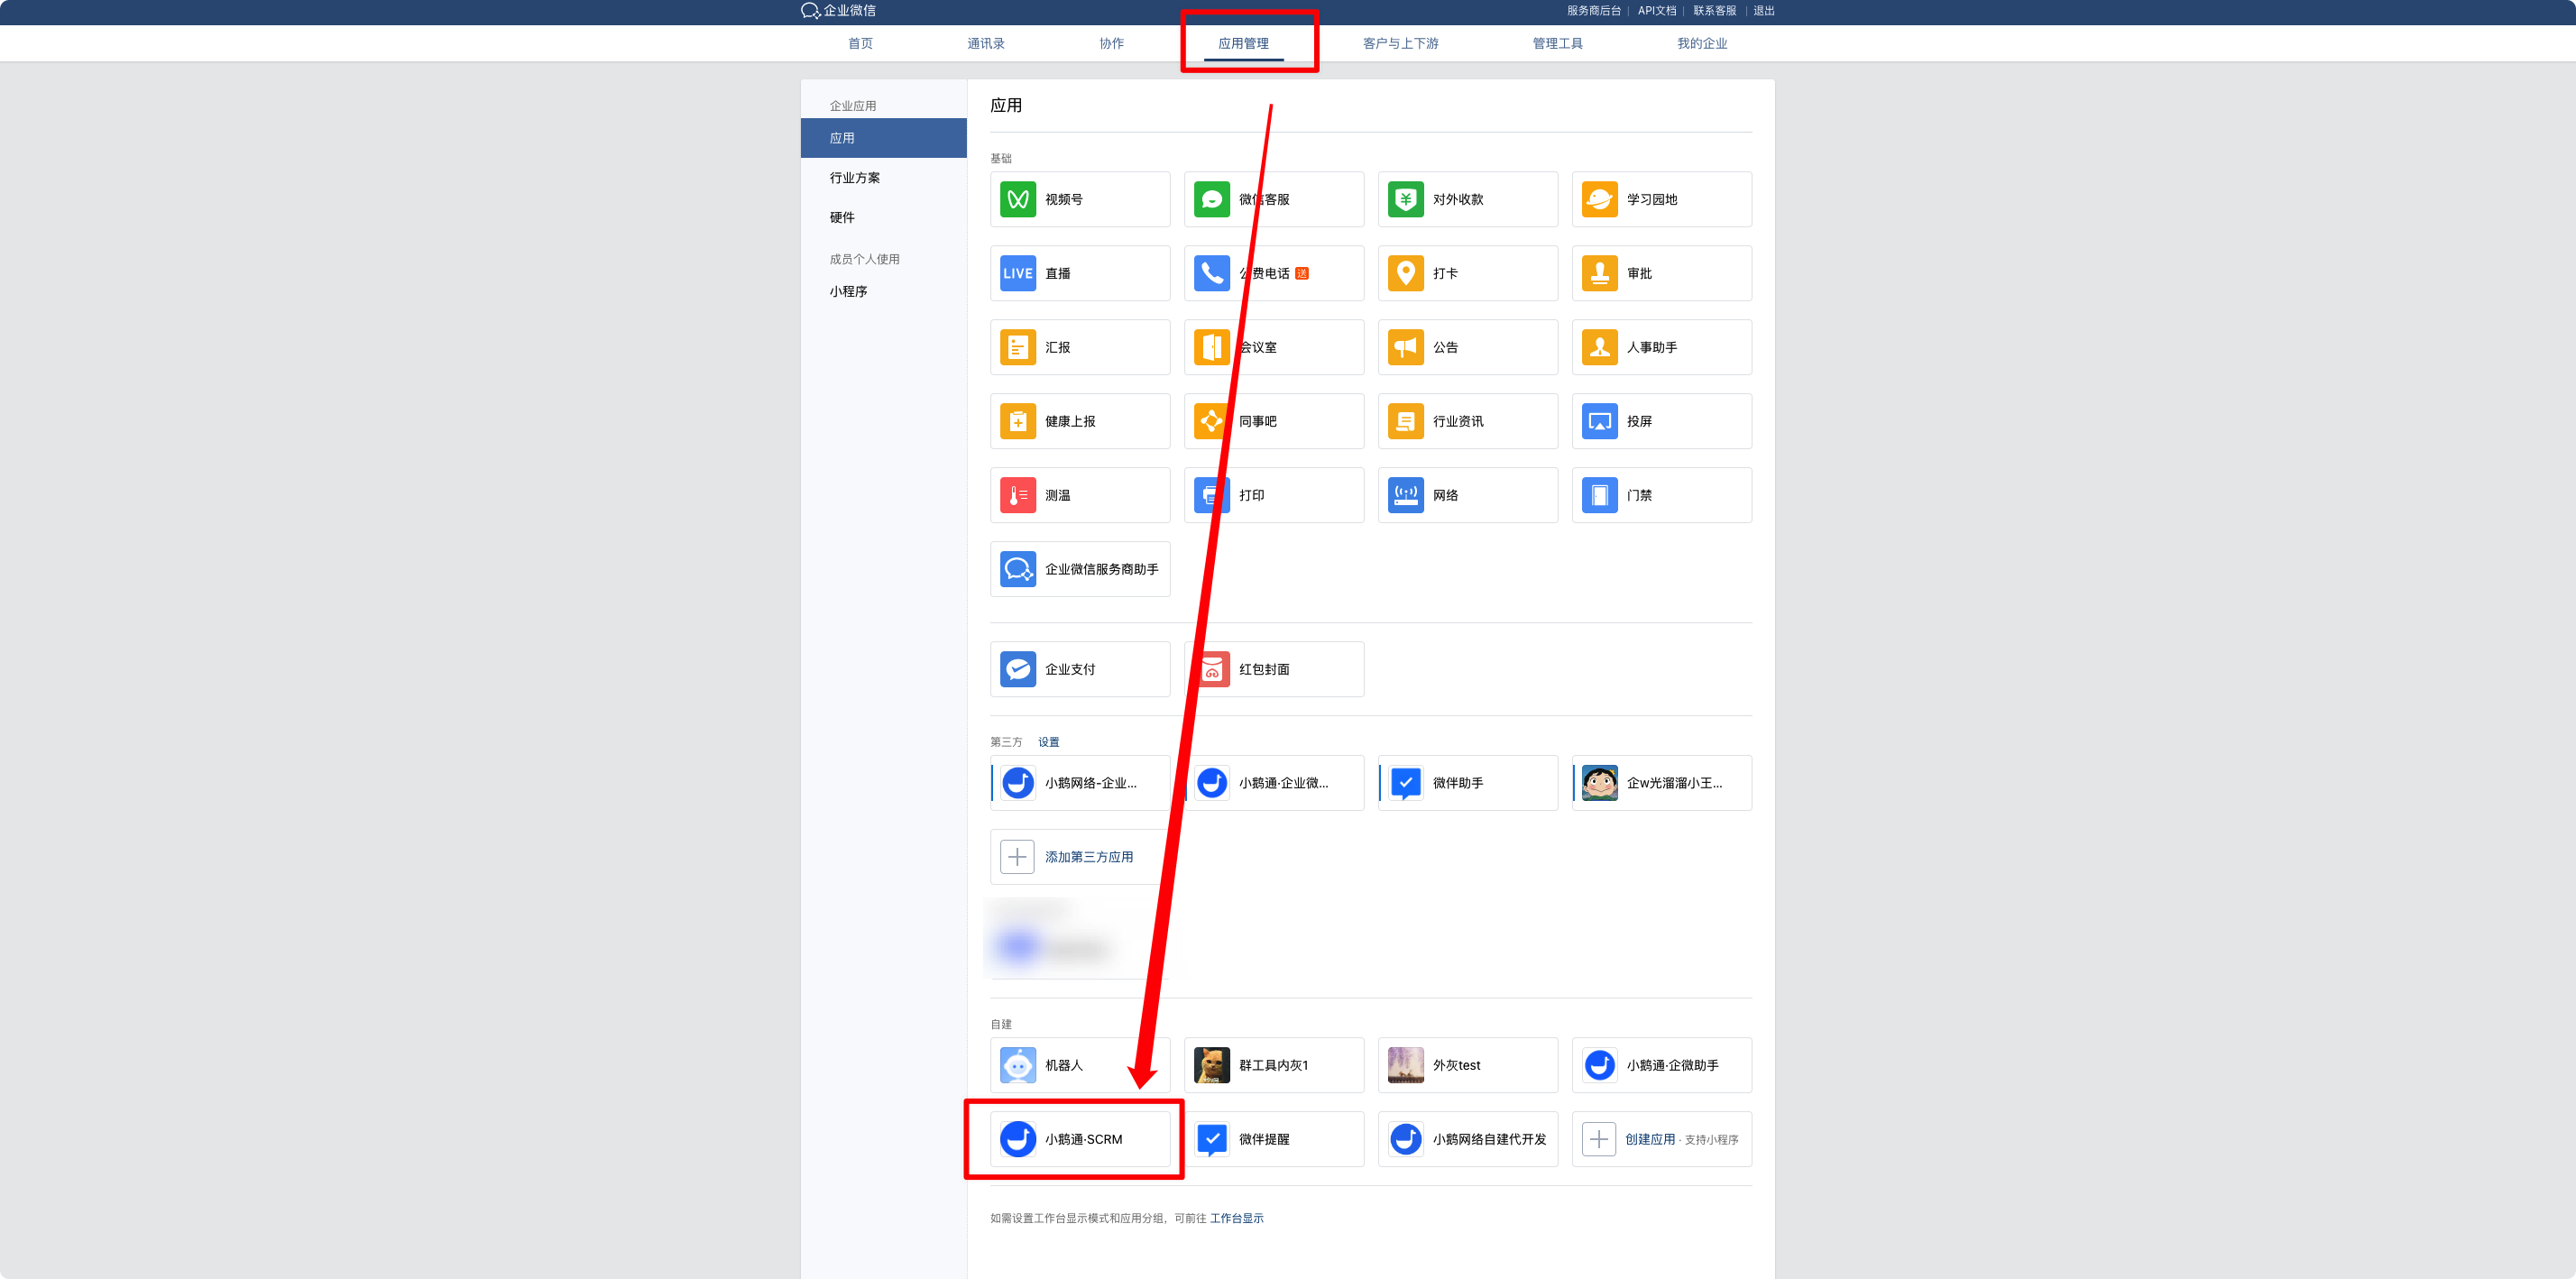The height and width of the screenshot is (1279, 2576).
Task: Open the 公告 announcement icon
Action: (1406, 347)
